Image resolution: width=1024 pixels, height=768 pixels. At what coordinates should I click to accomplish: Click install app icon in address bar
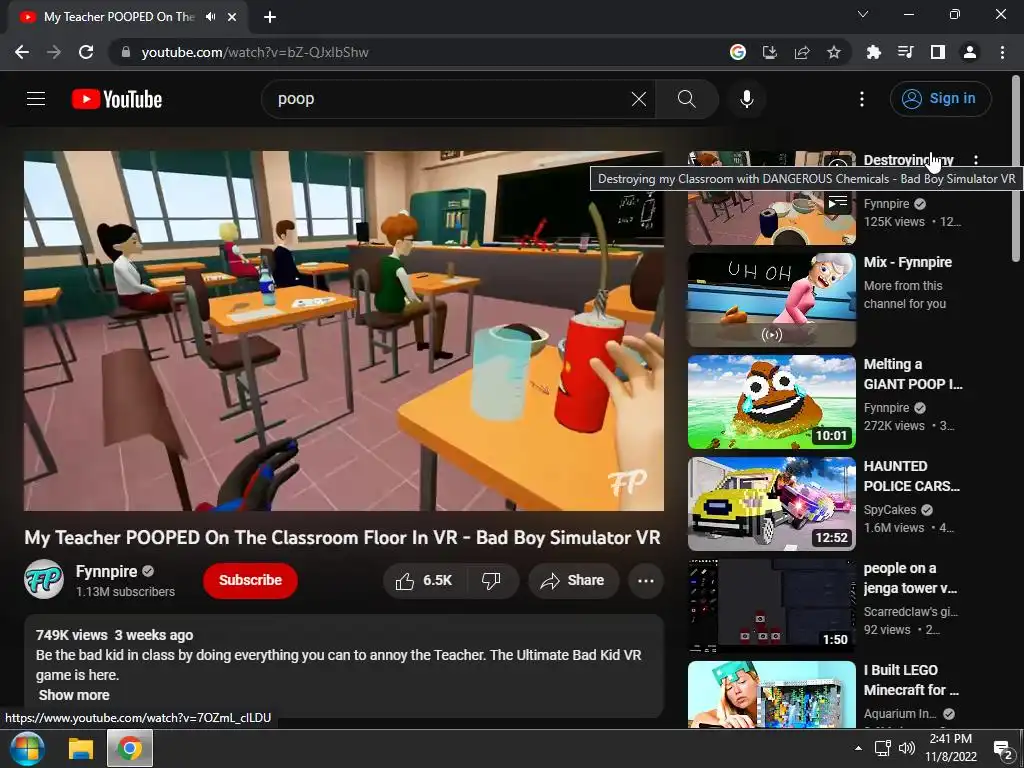click(x=770, y=52)
